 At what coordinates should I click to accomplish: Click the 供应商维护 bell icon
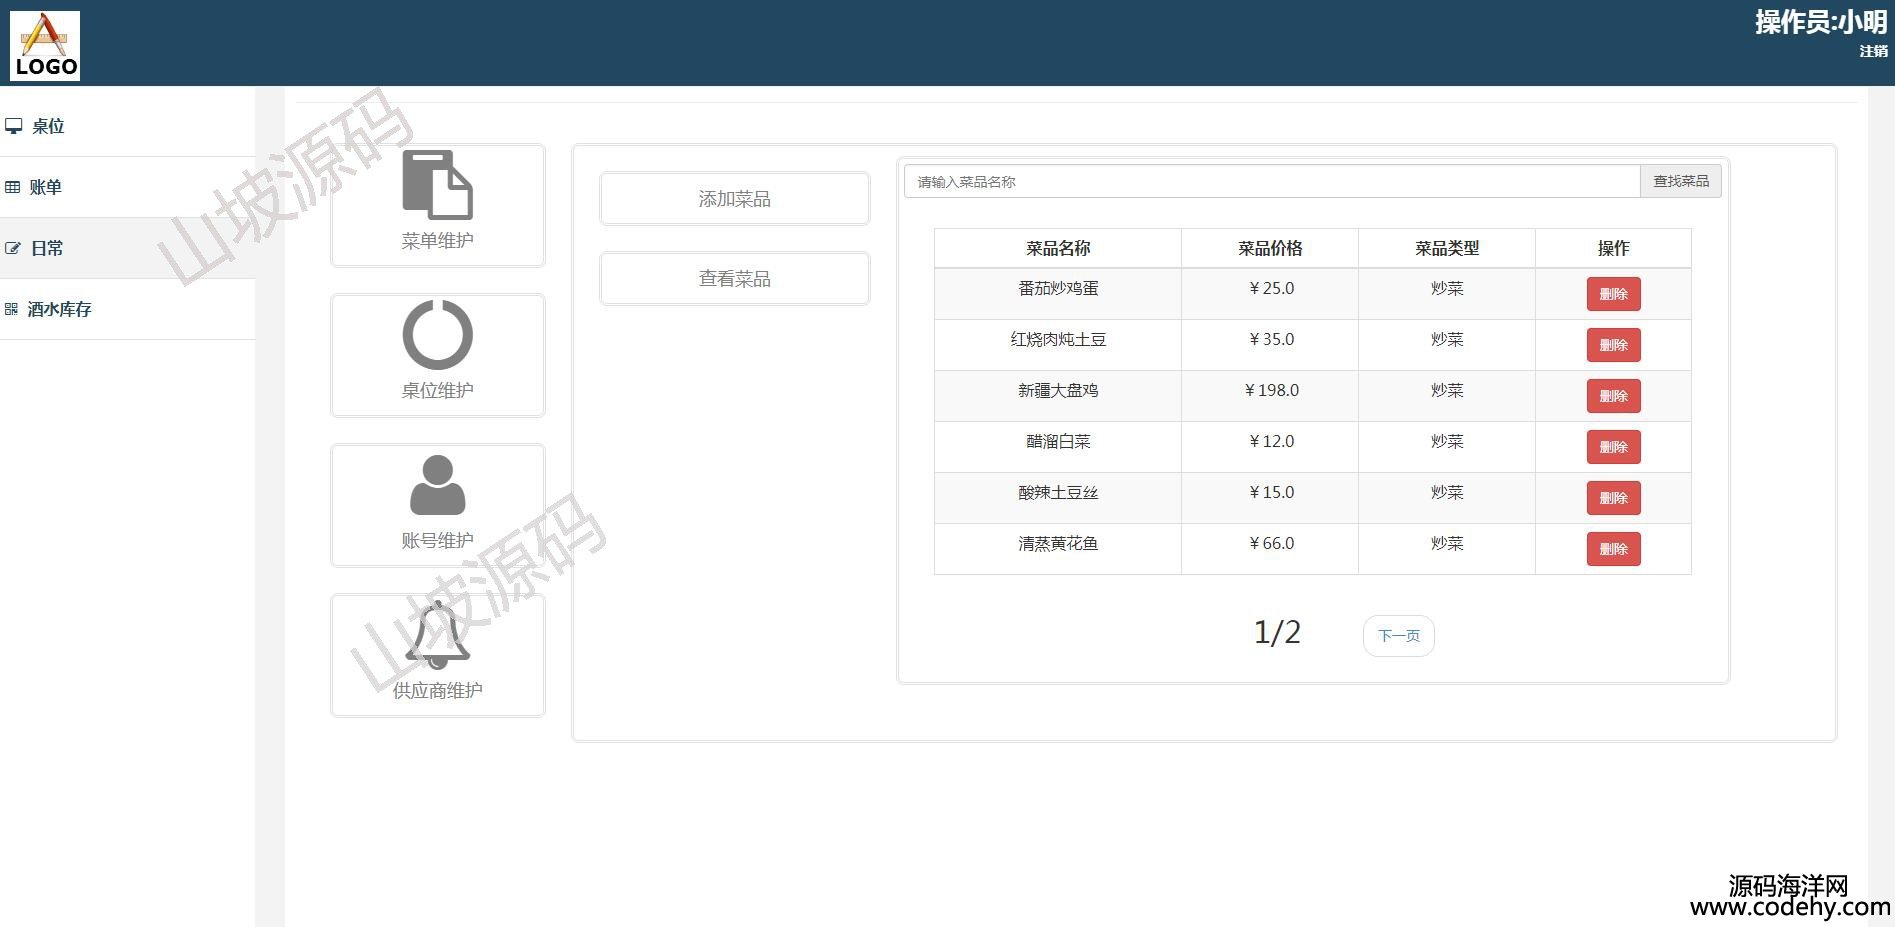(x=437, y=635)
